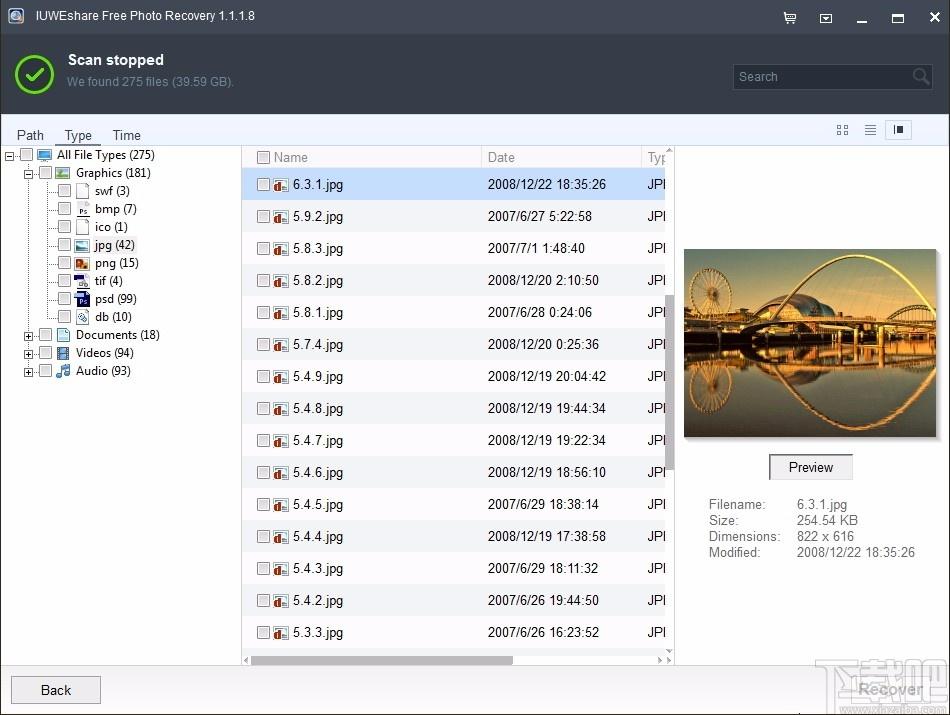The height and width of the screenshot is (715, 950).
Task: Click the Documents category icon
Action: (63, 335)
